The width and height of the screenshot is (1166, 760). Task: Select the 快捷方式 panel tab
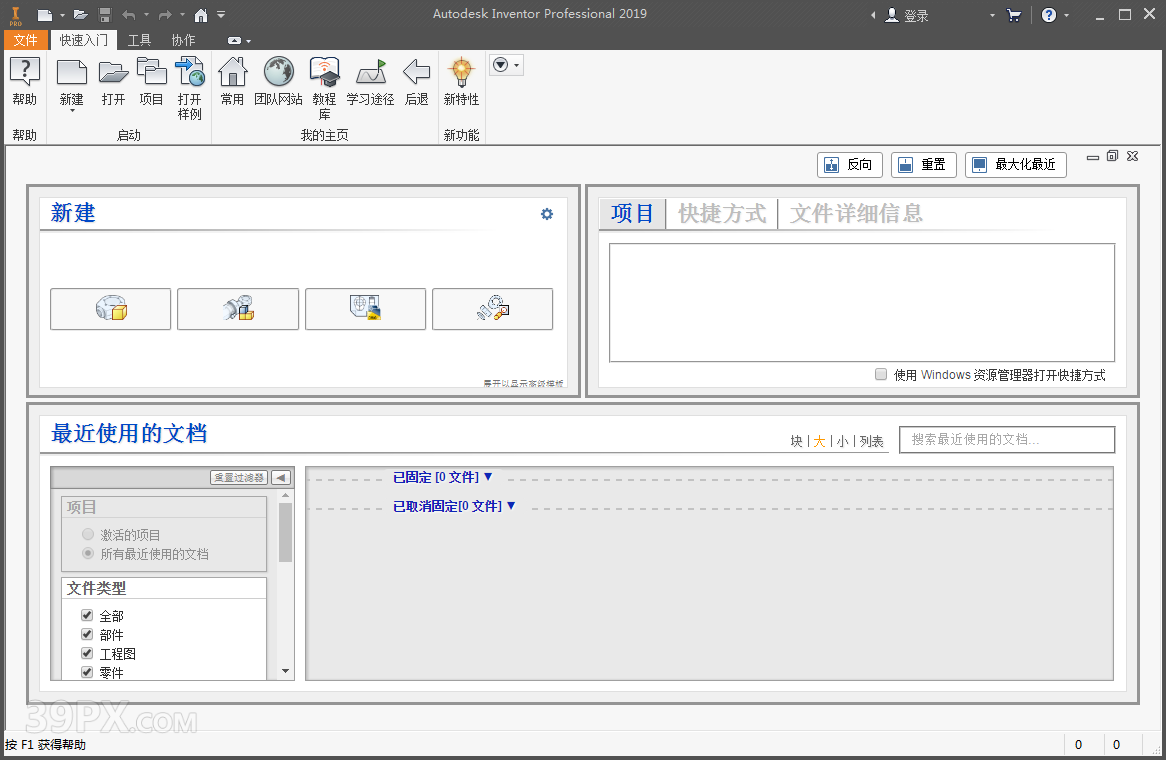pyautogui.click(x=722, y=213)
